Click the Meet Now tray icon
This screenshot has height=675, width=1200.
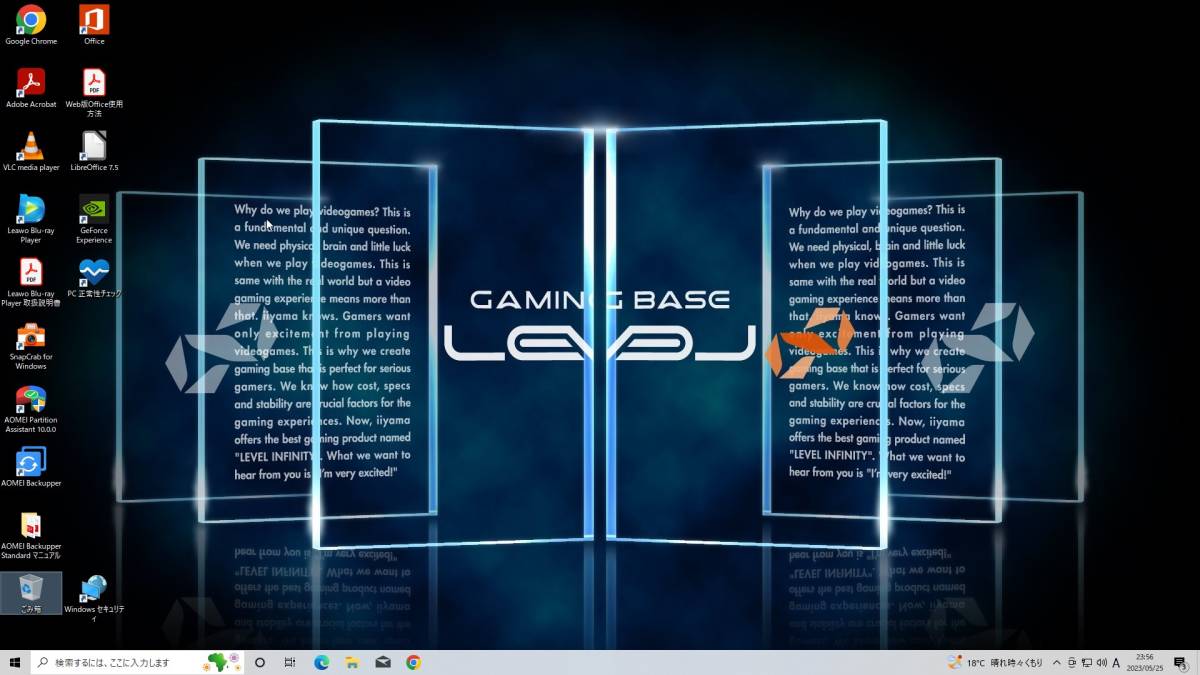1071,662
